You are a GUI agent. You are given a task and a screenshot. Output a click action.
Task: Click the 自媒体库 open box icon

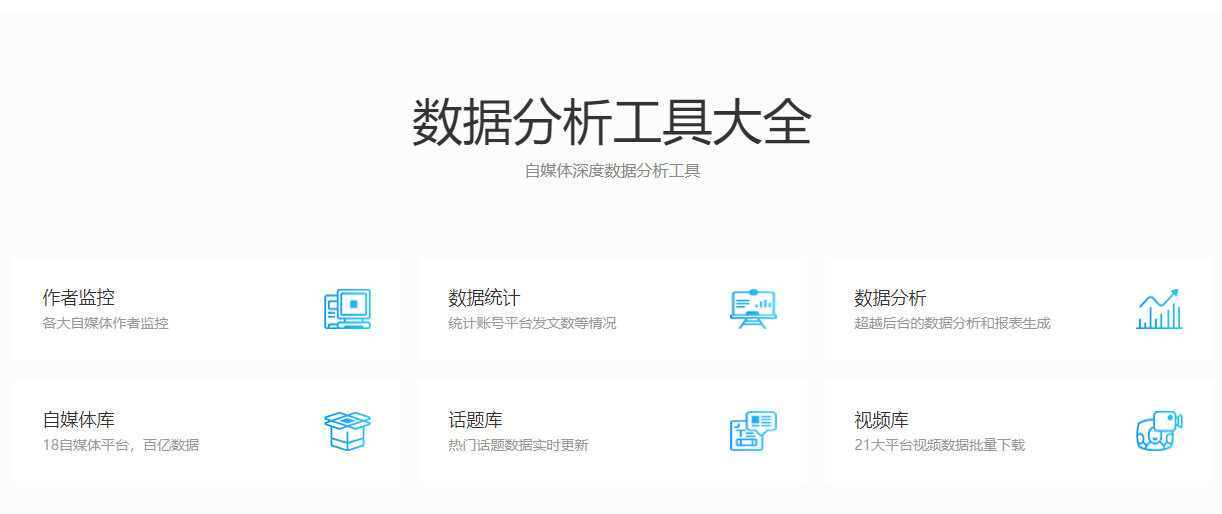click(x=347, y=431)
